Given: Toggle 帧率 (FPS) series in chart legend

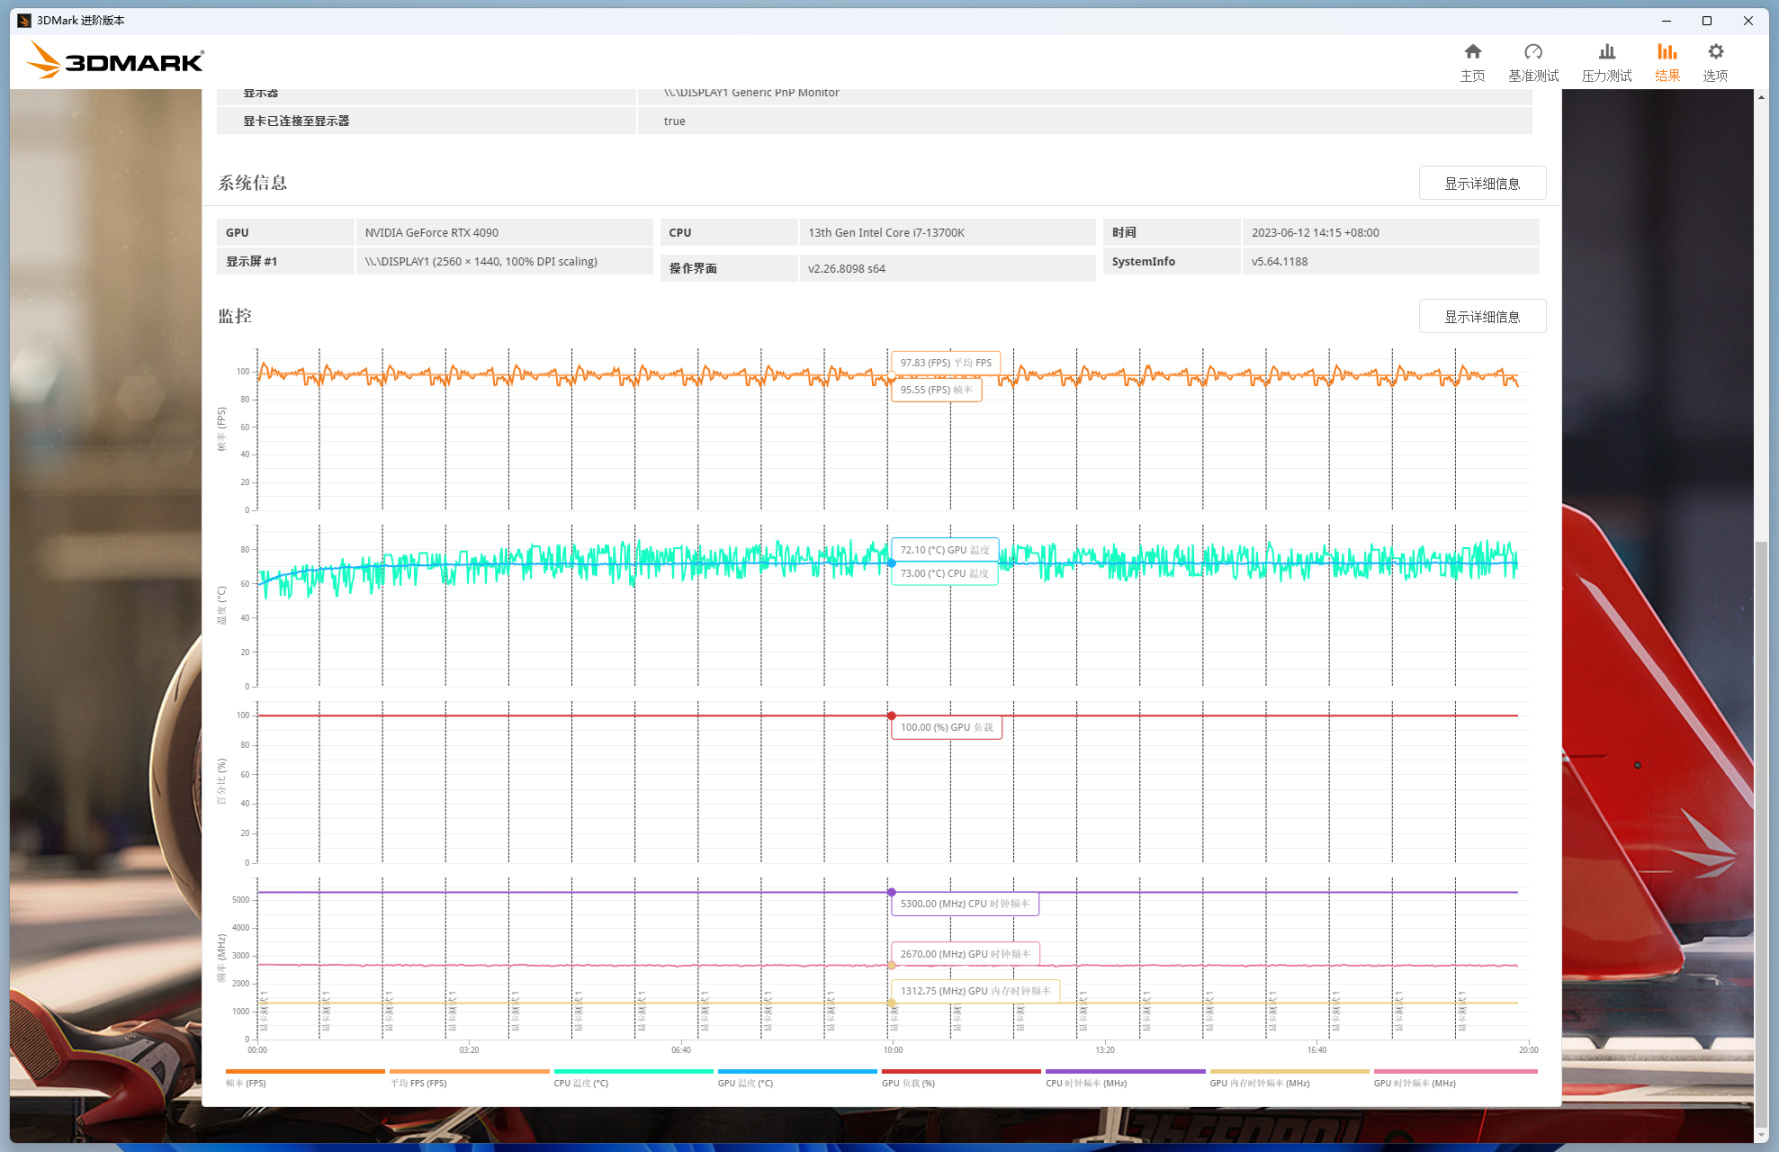Looking at the screenshot, I should [x=246, y=1083].
